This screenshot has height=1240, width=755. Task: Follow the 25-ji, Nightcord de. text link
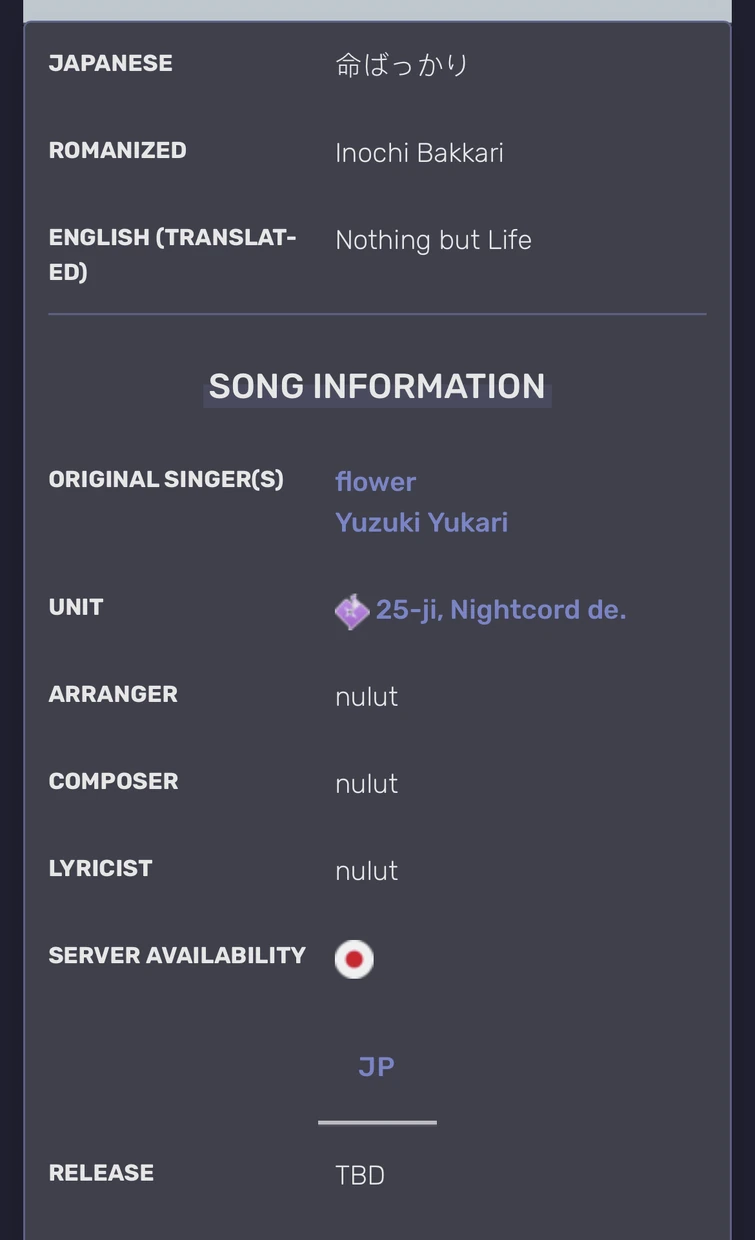point(501,610)
